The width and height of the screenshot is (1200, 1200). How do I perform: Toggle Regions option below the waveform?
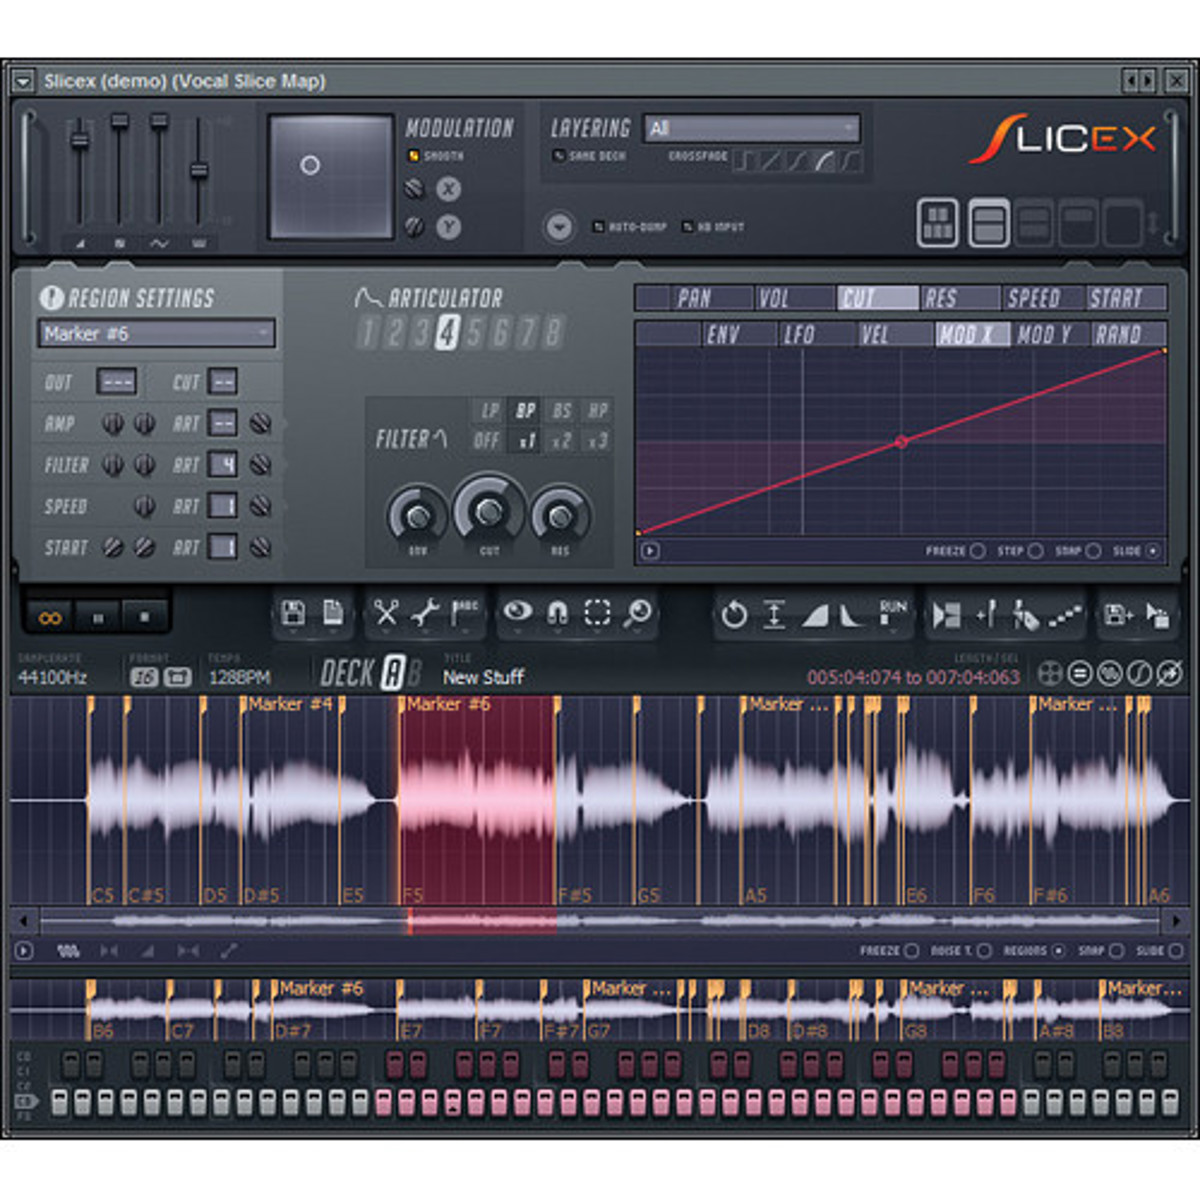pyautogui.click(x=1034, y=951)
